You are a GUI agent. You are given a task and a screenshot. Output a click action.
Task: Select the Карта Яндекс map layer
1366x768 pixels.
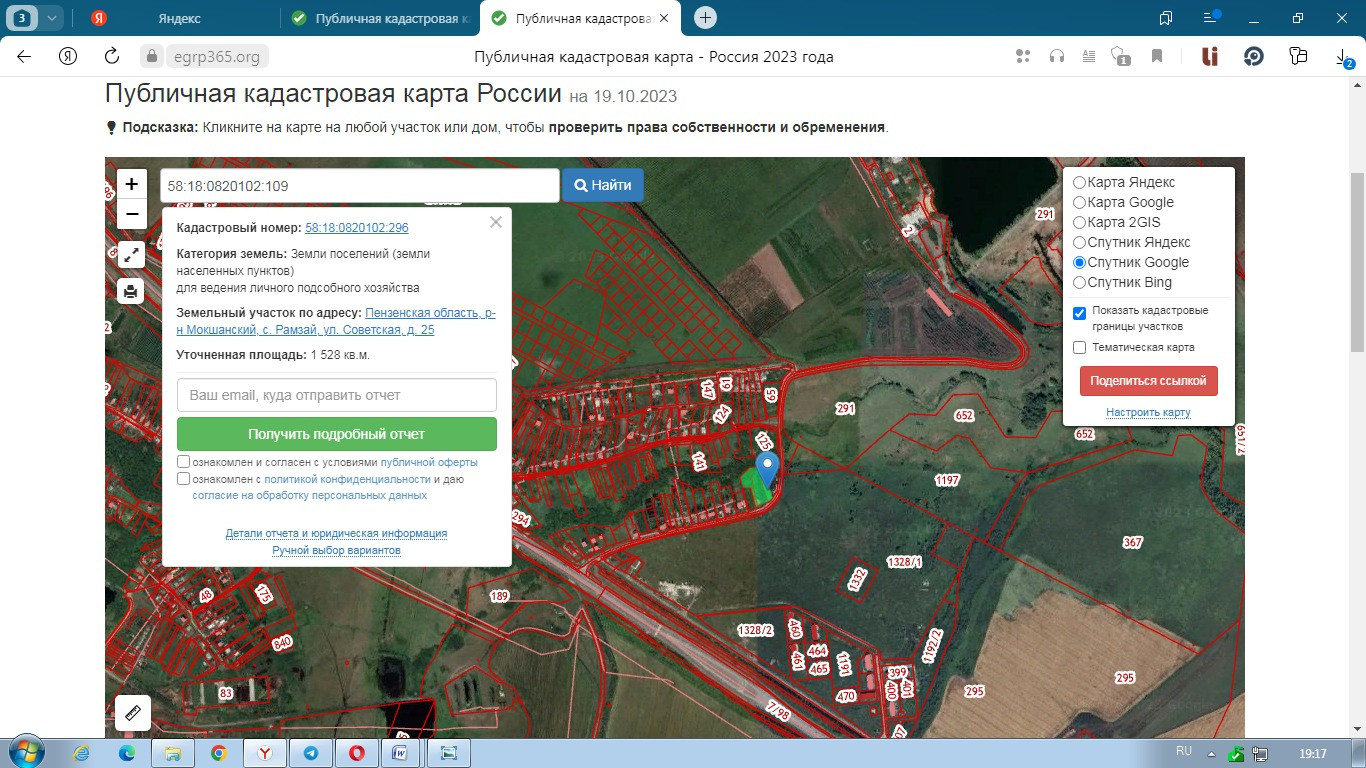pyautogui.click(x=1079, y=183)
